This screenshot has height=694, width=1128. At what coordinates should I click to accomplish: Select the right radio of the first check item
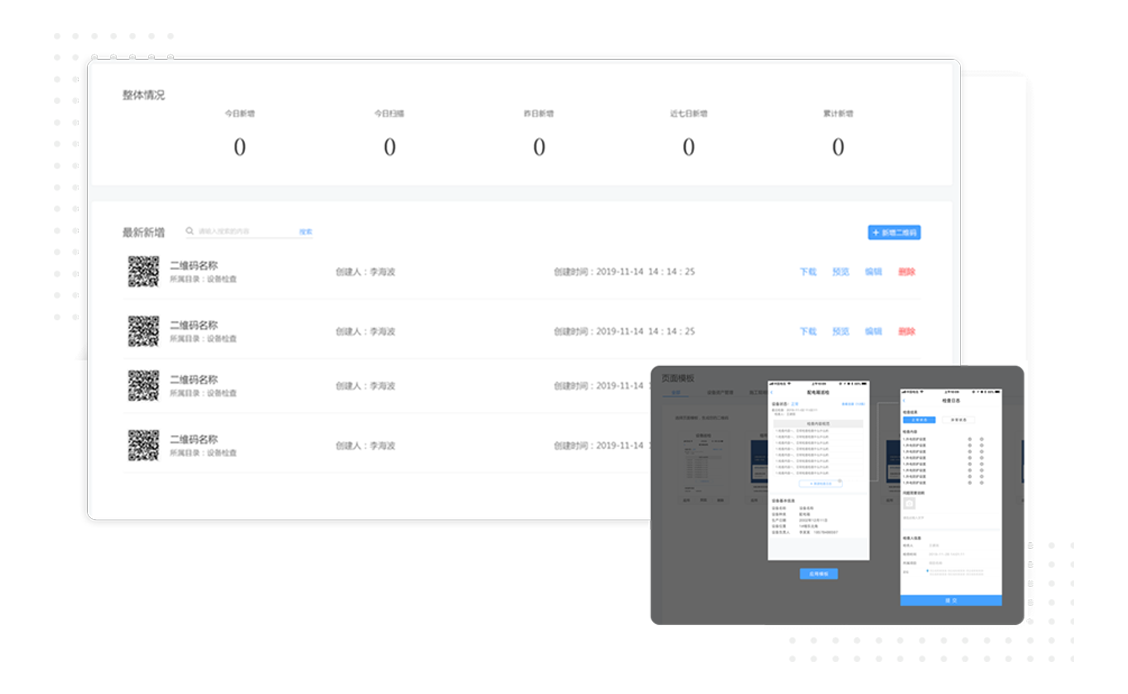click(x=982, y=439)
